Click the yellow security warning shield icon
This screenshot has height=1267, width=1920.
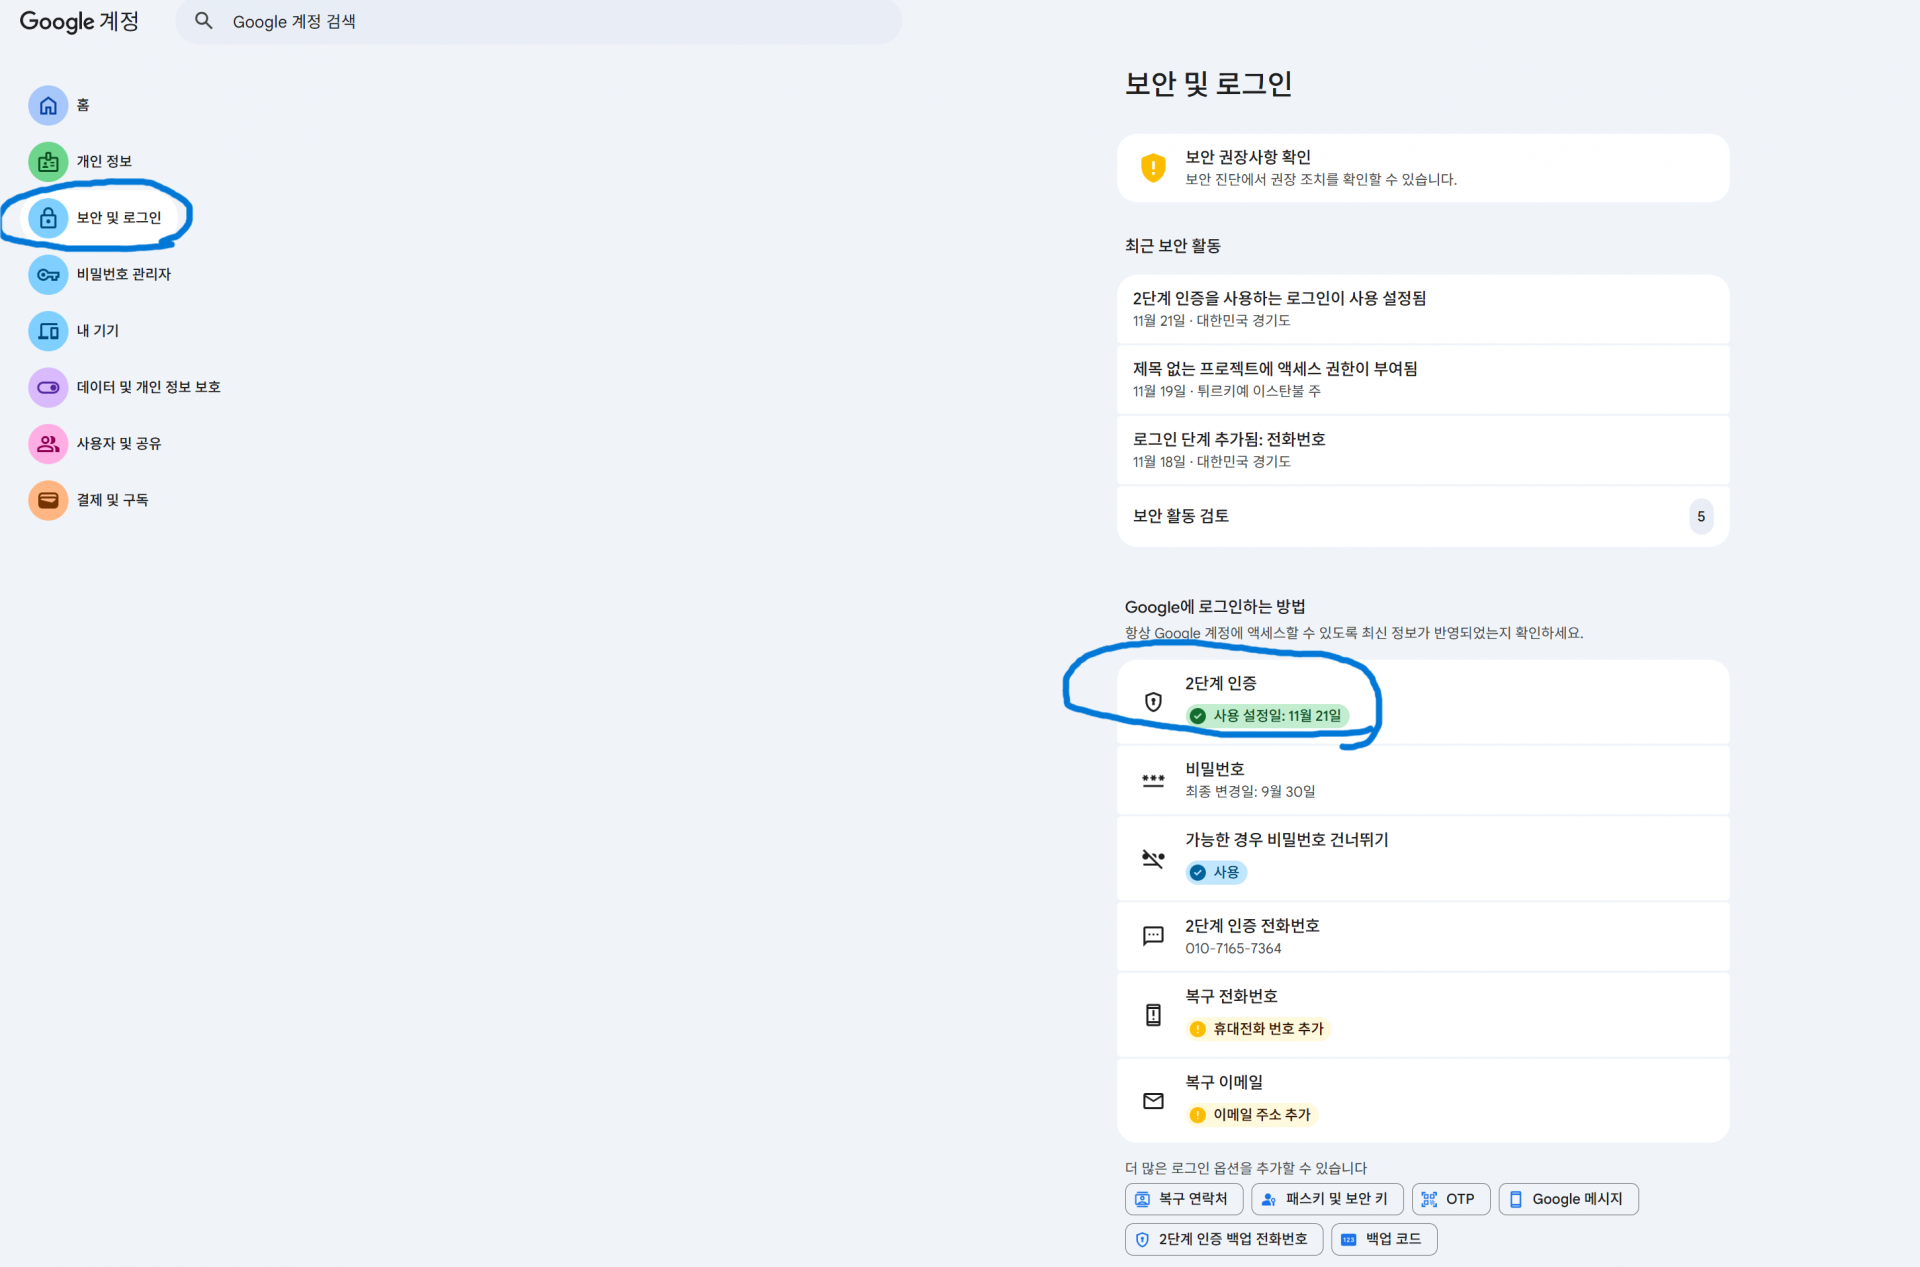click(x=1153, y=167)
